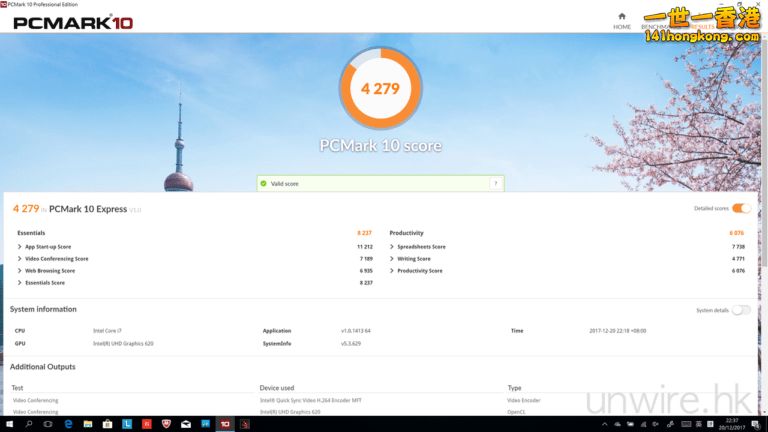Toggle Detailed scores switch off
The width and height of the screenshot is (768, 432).
[741, 209]
